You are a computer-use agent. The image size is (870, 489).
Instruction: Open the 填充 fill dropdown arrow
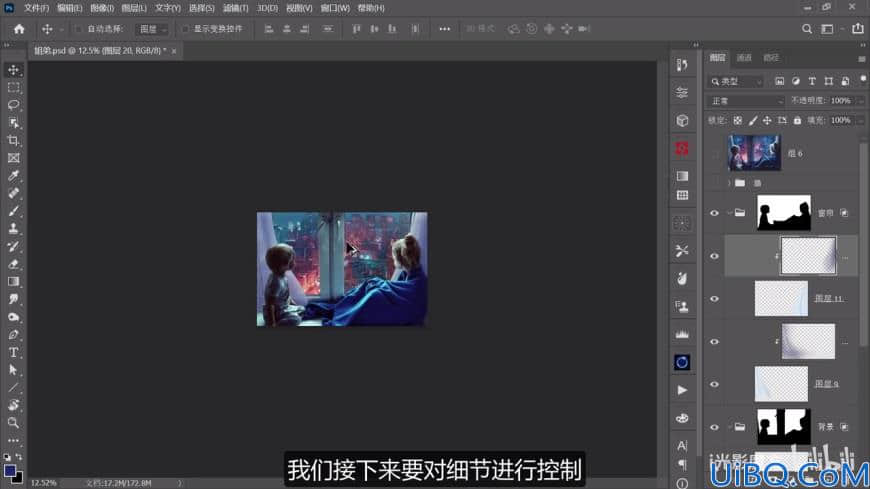pos(861,120)
